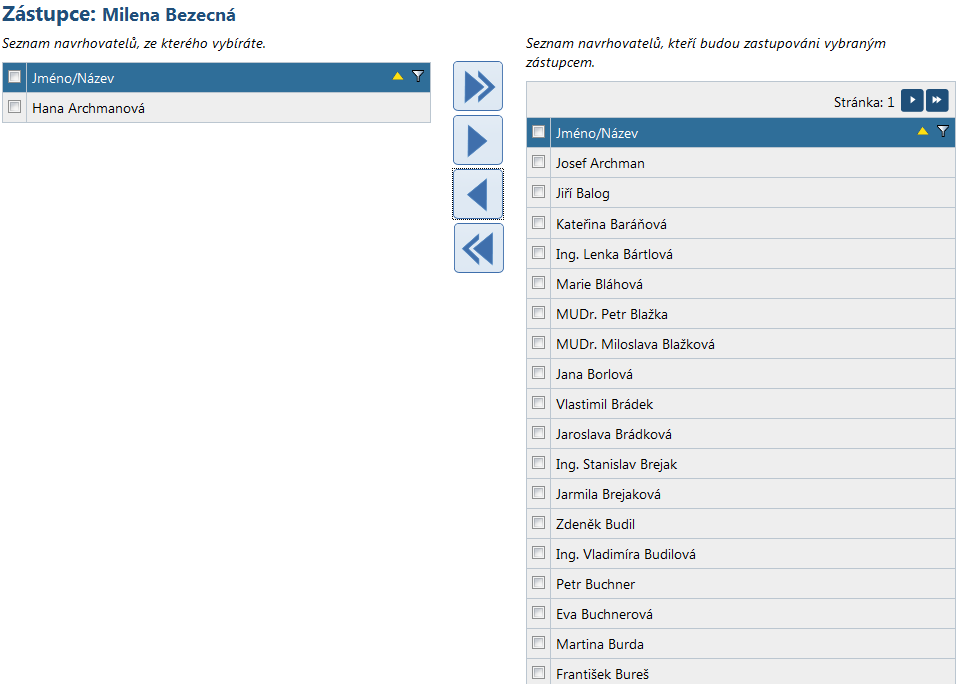Select checkbox for Zdeněk Budil
Viewport: 961px width, 684px height.
tap(539, 523)
